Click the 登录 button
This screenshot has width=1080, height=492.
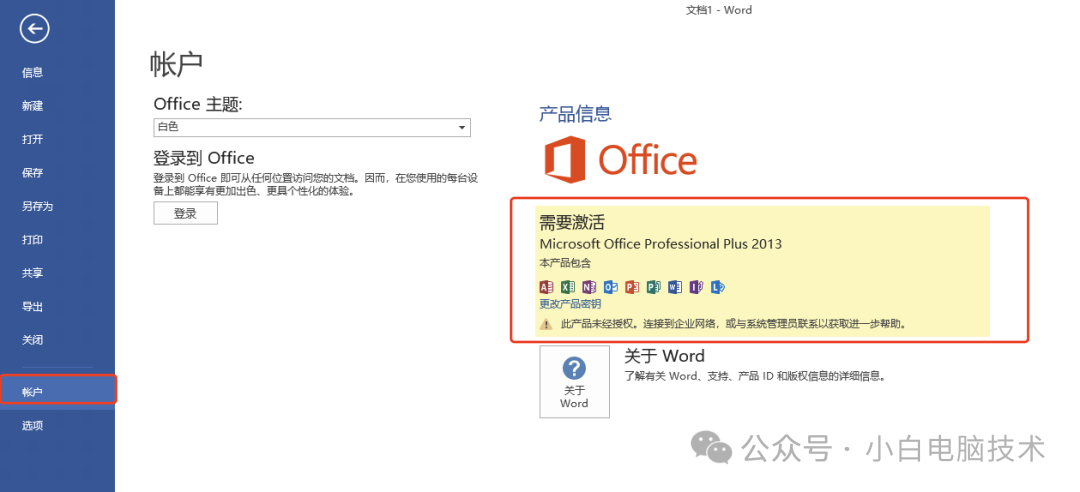tap(185, 214)
